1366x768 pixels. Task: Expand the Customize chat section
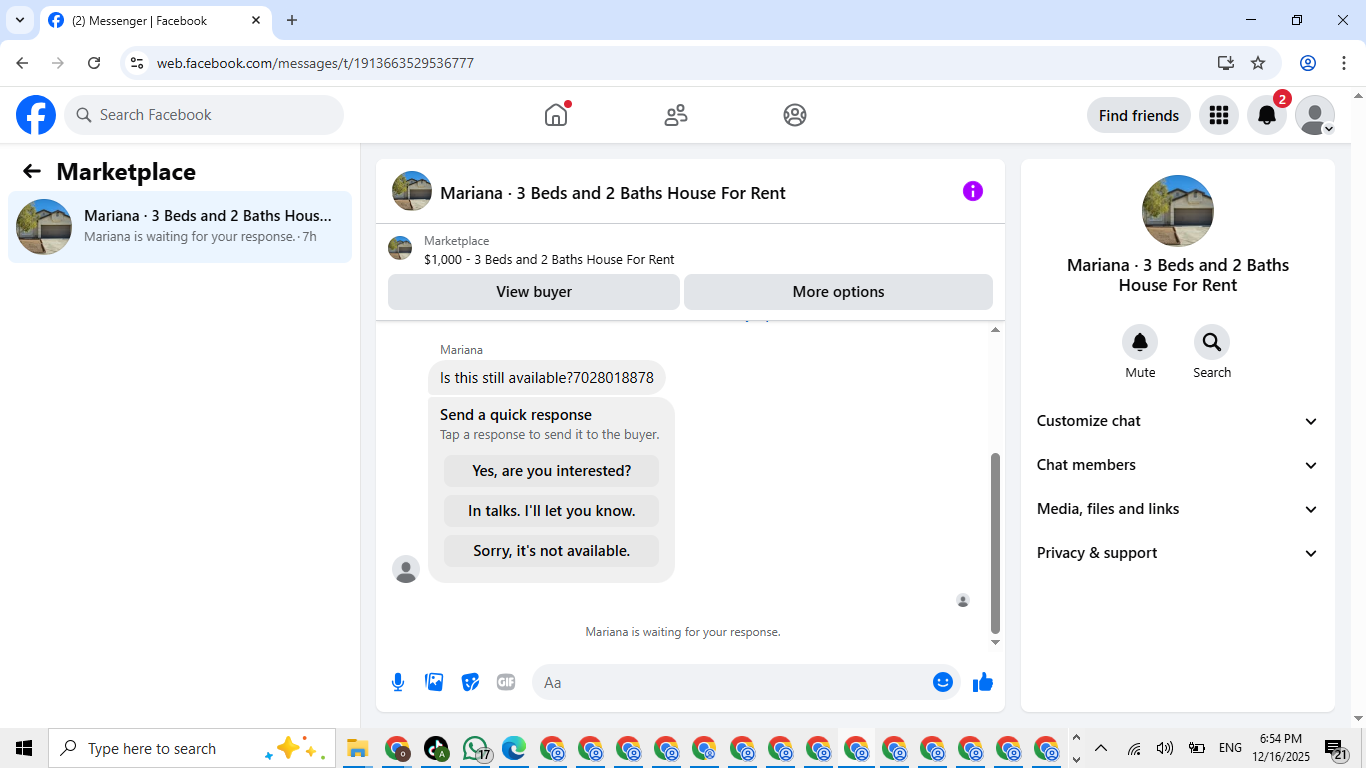[1178, 421]
